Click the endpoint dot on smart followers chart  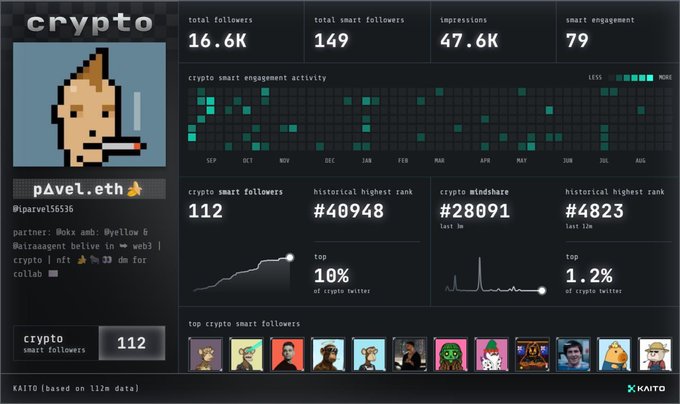point(290,257)
